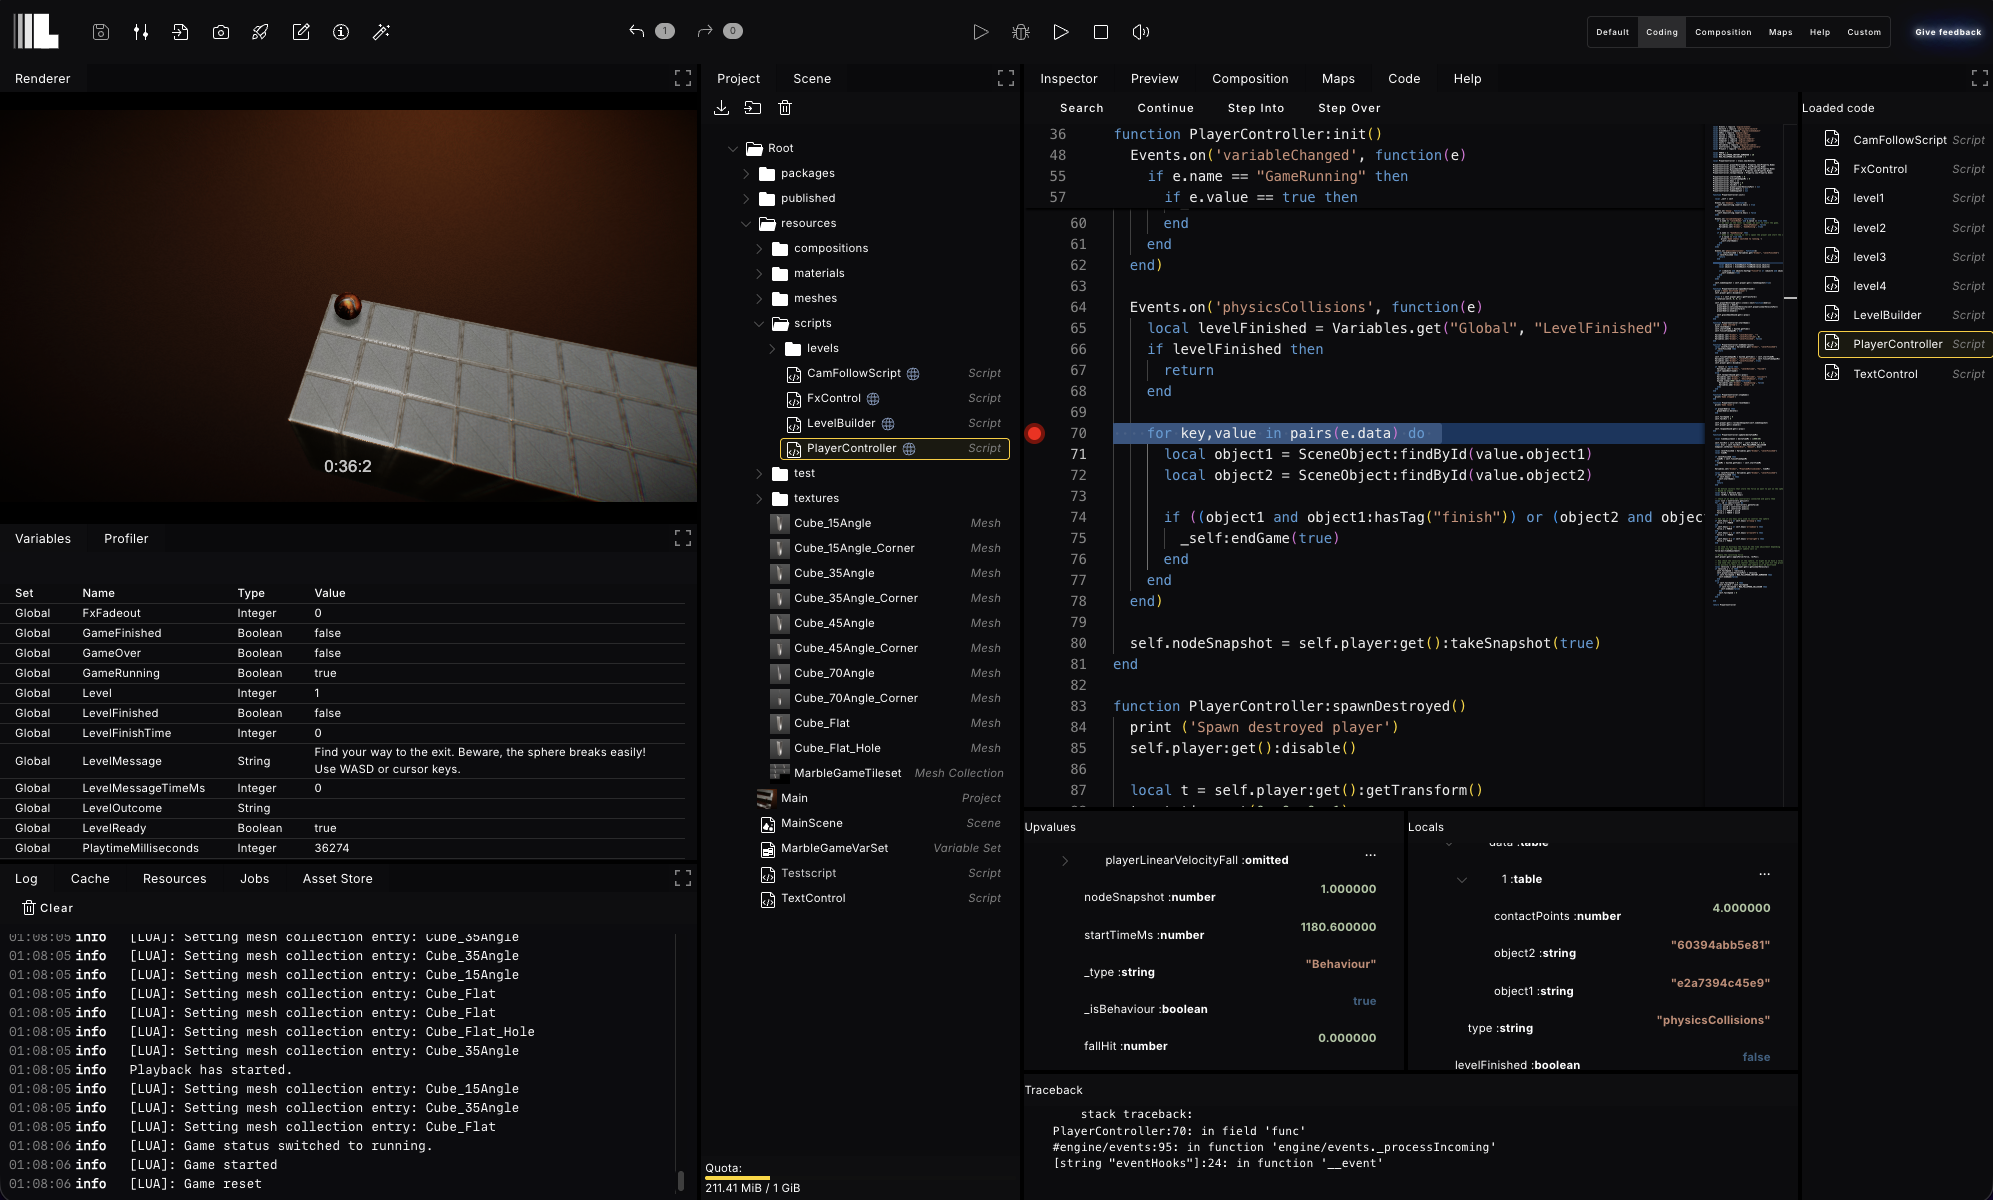The width and height of the screenshot is (1993, 1200).
Task: Collapse the resources folder in the project tree
Action: 747,223
